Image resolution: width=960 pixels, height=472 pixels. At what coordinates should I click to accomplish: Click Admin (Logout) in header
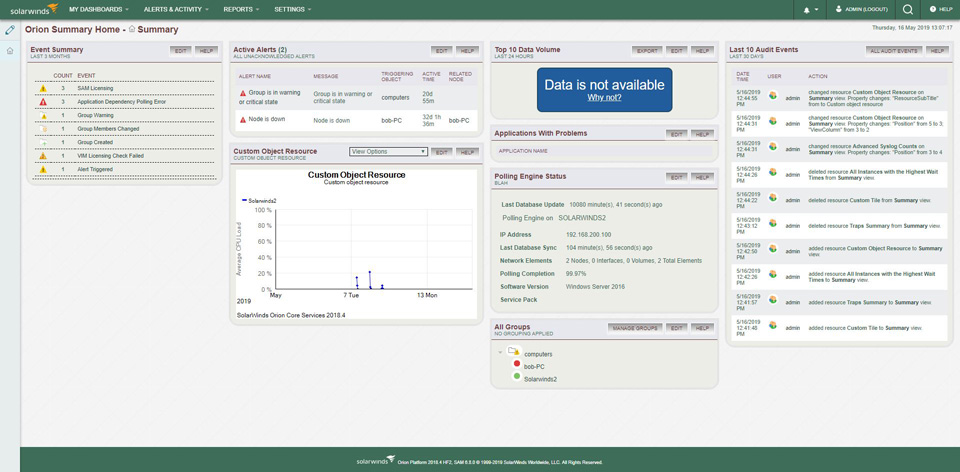pyautogui.click(x=862, y=10)
